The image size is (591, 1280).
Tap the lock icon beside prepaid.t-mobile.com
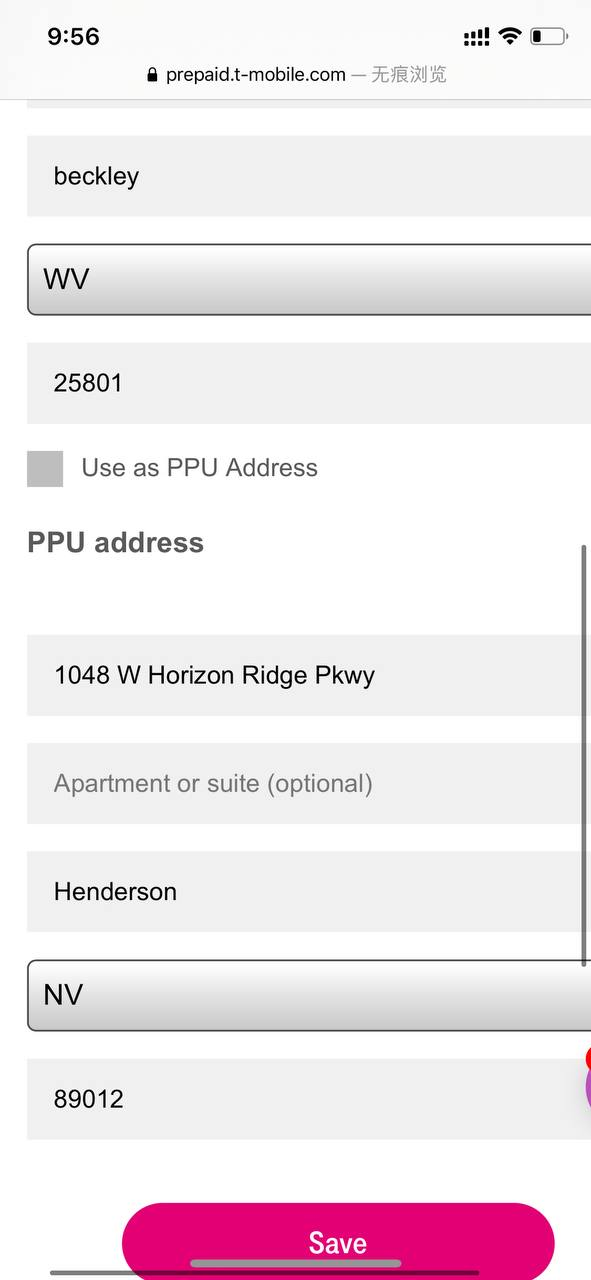152,75
